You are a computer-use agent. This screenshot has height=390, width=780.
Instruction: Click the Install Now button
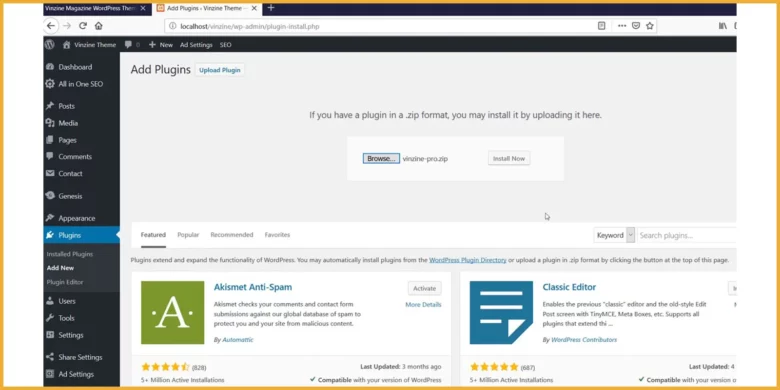coord(509,159)
